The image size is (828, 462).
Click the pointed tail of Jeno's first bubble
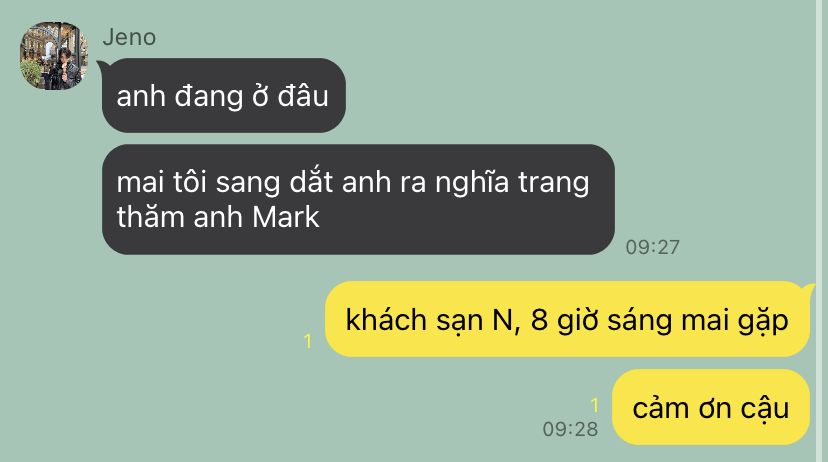(106, 67)
